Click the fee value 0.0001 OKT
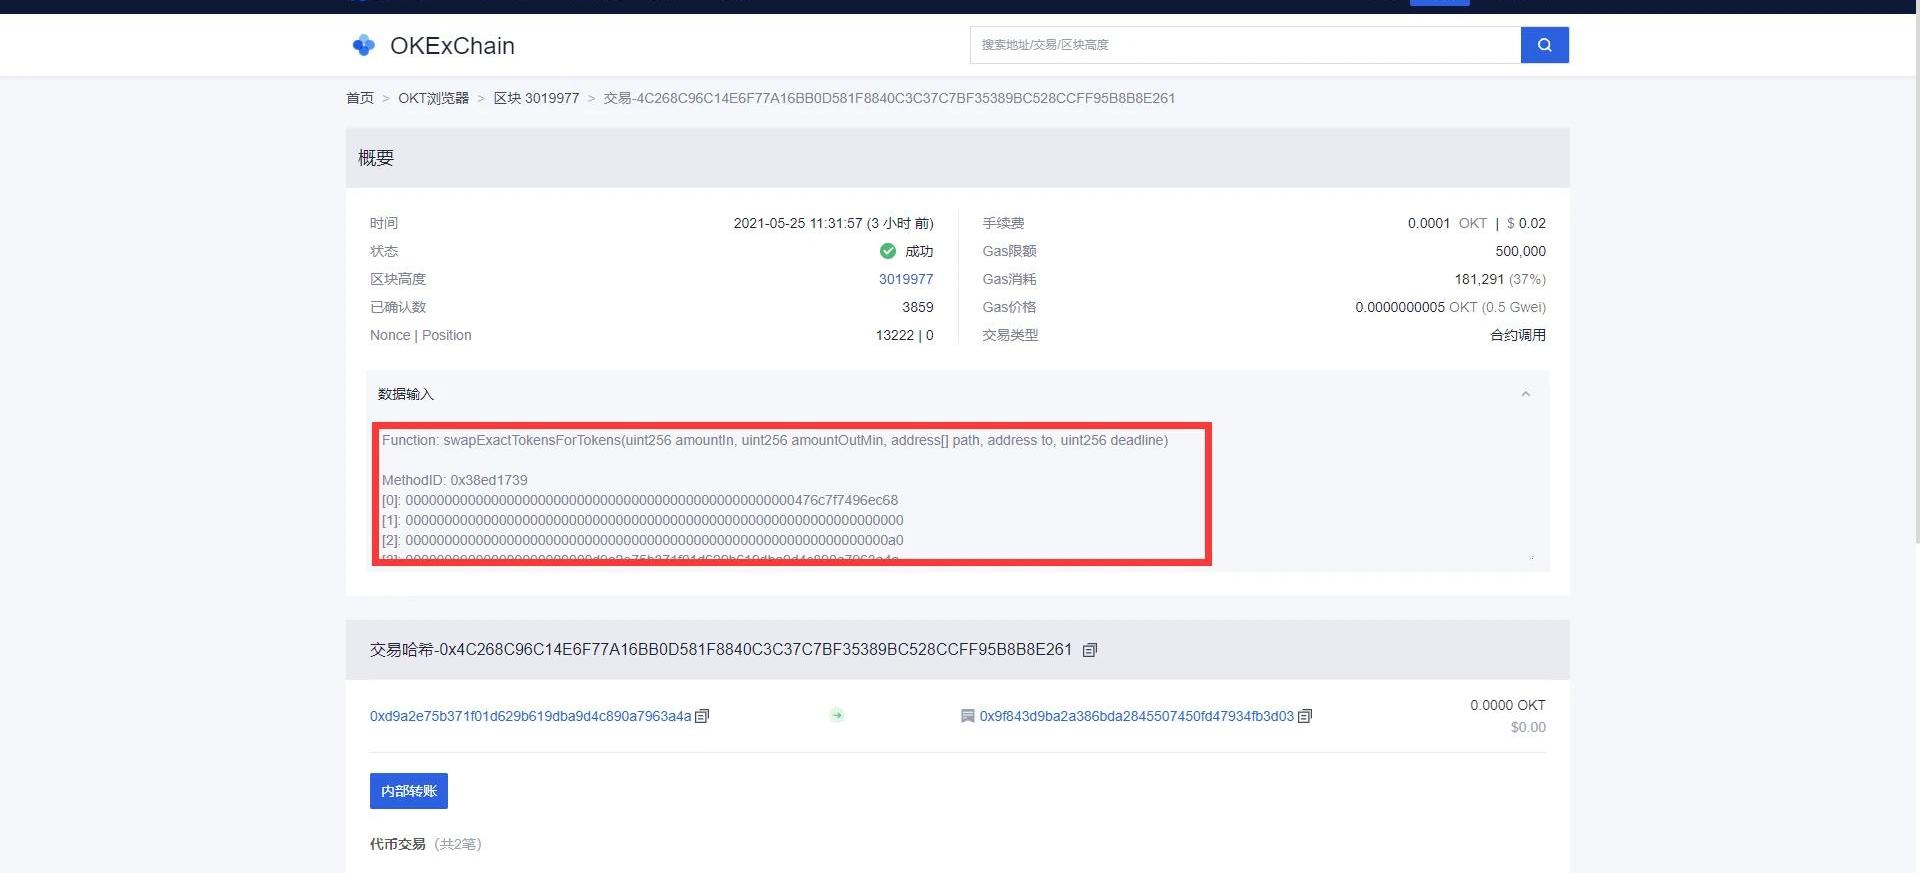 click(x=1447, y=223)
